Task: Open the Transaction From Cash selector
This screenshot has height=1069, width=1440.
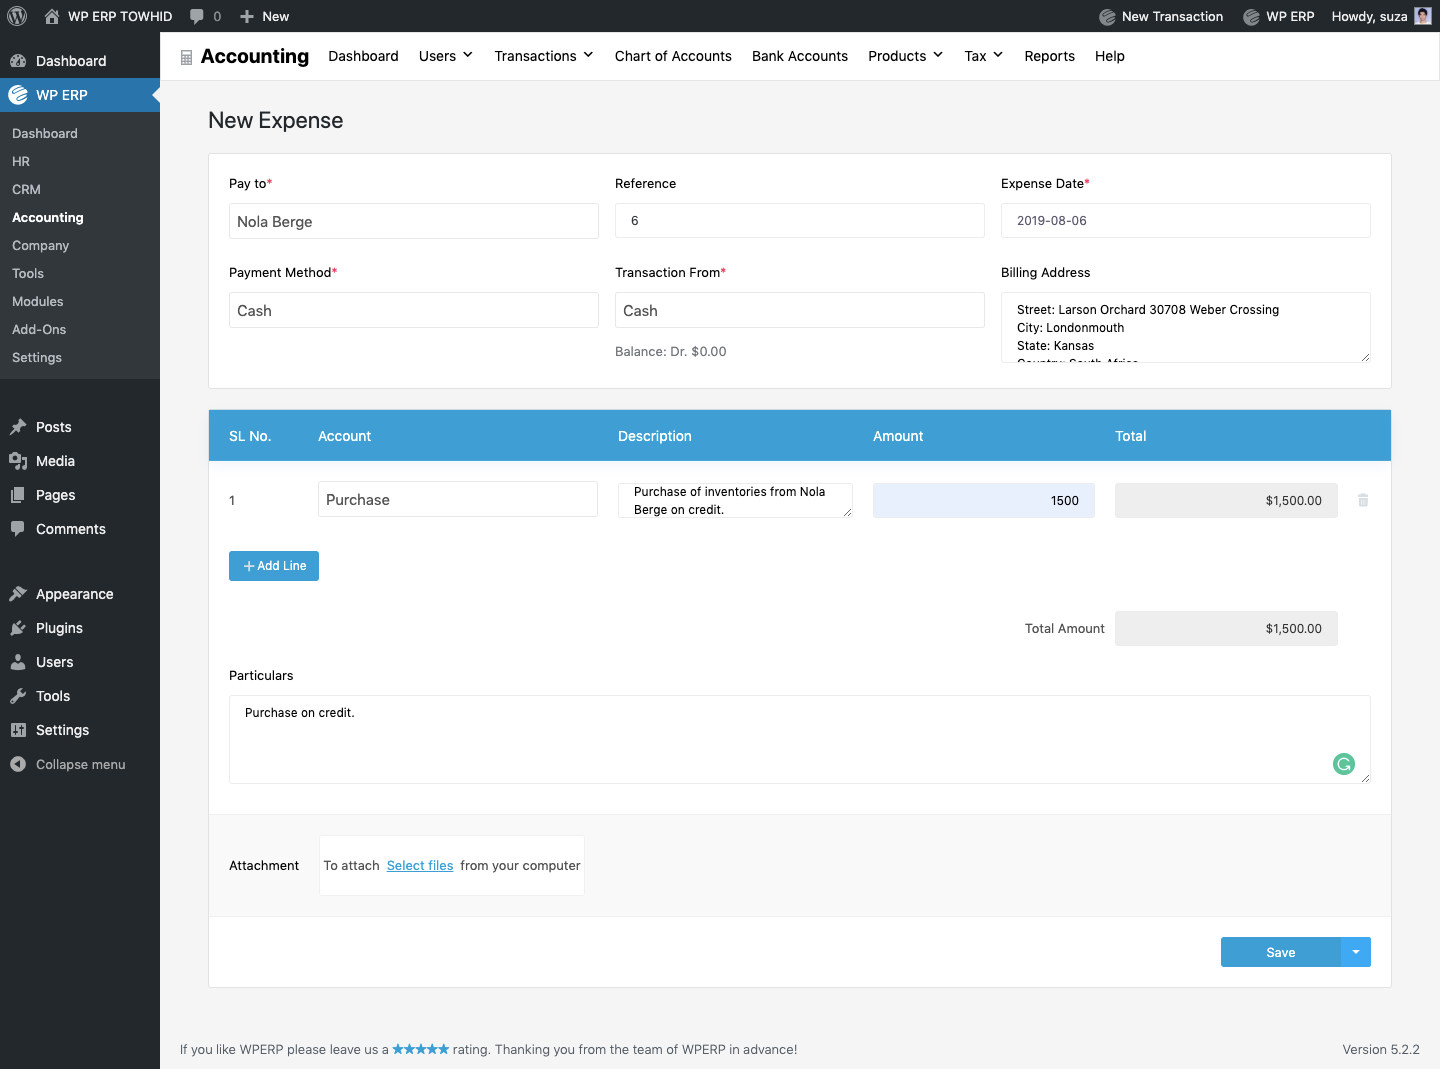Action: click(x=800, y=310)
